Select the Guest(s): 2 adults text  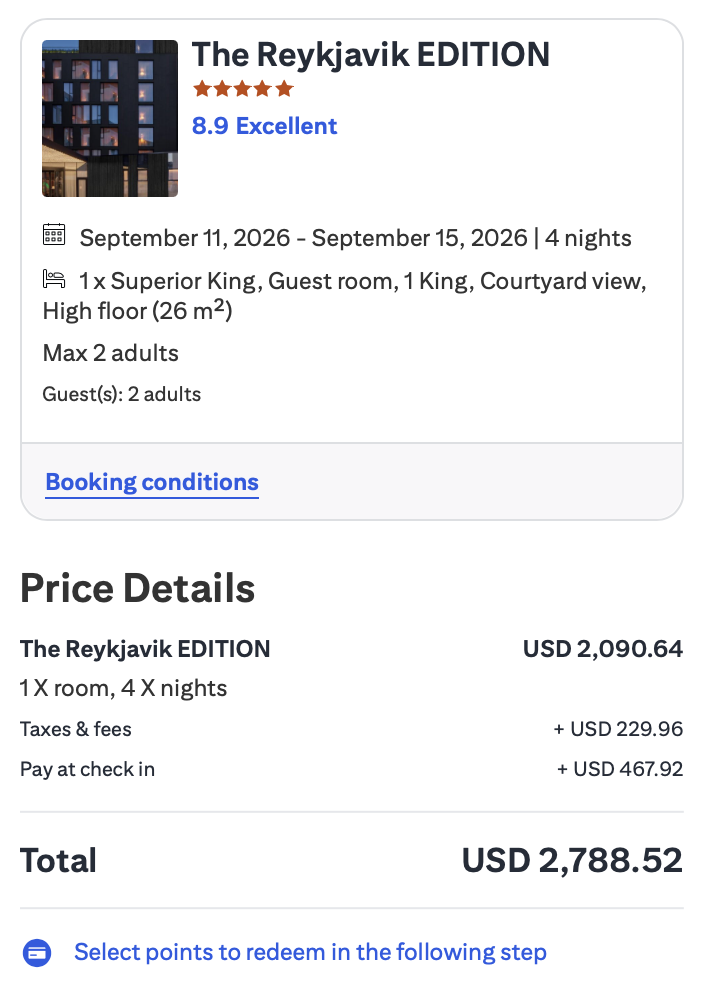[122, 394]
